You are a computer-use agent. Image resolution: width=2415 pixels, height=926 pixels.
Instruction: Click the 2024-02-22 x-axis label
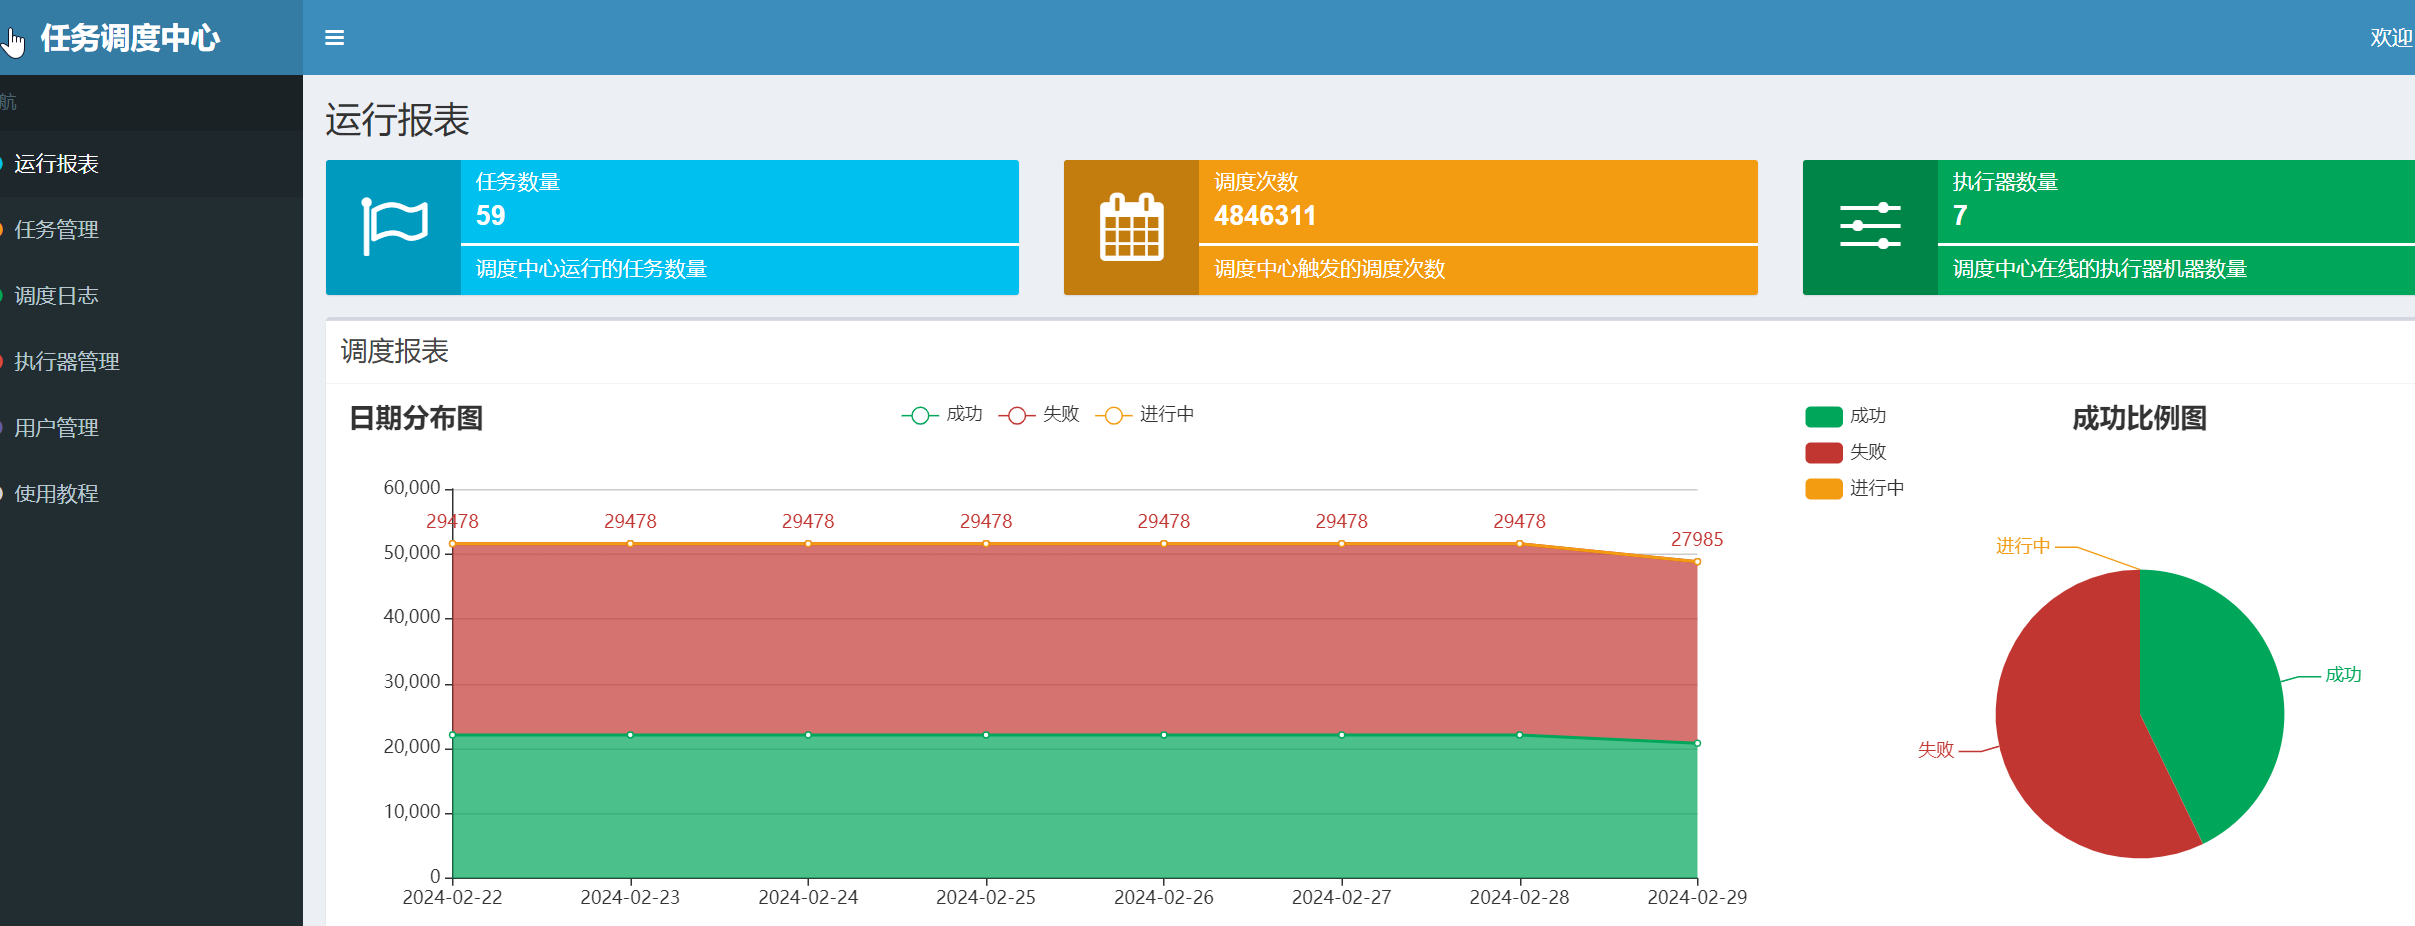[x=452, y=897]
